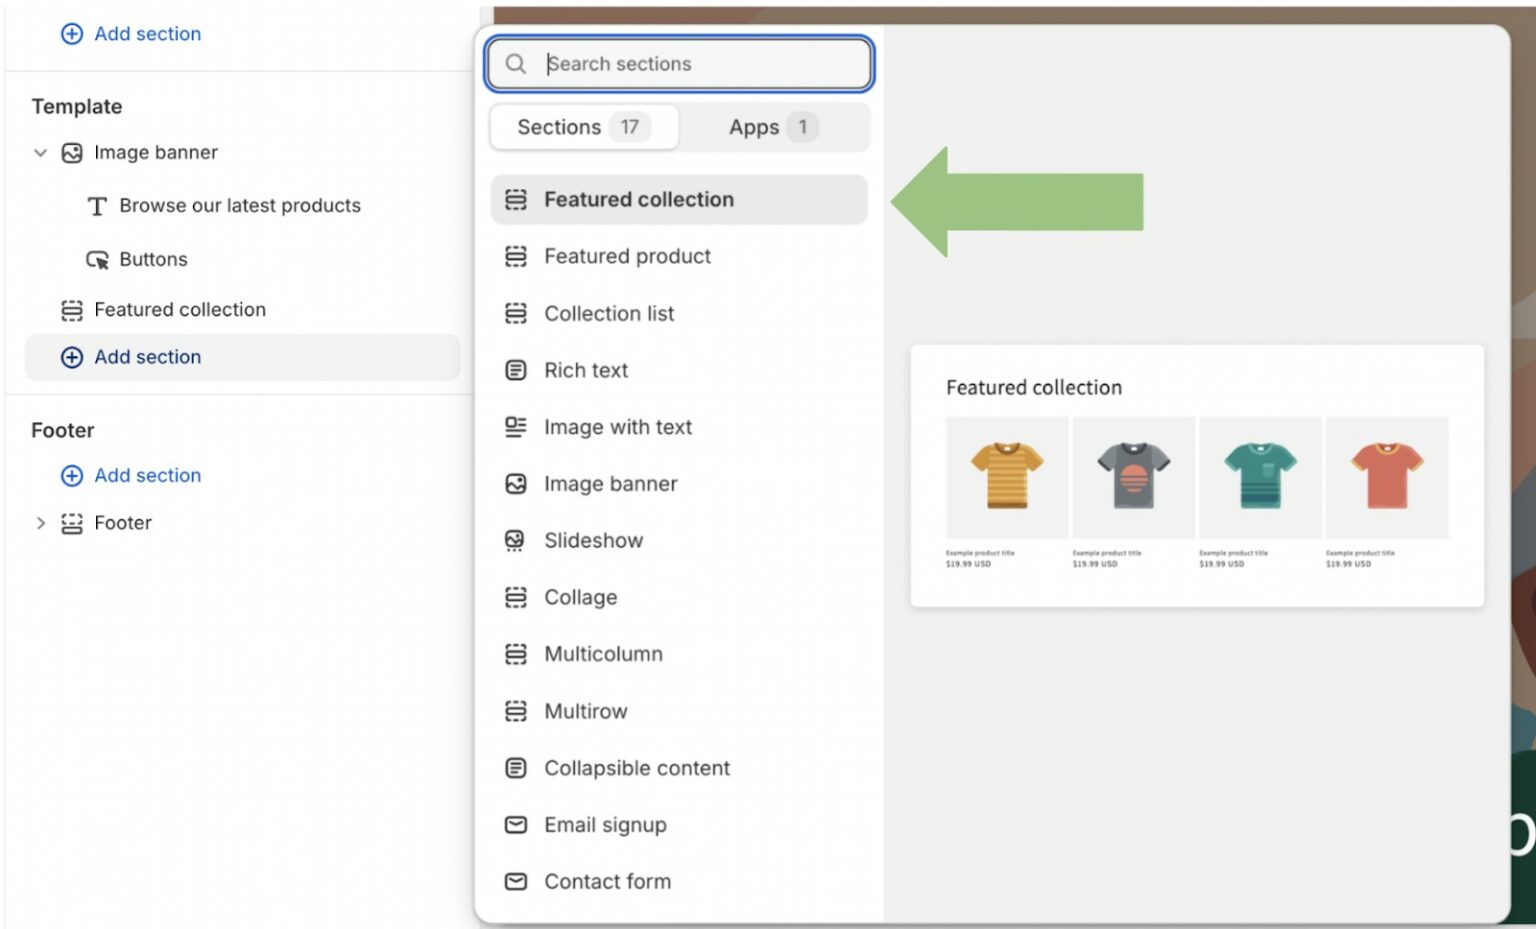Image resolution: width=1536 pixels, height=929 pixels.
Task: Click the Rich text section icon
Action: [x=515, y=370]
